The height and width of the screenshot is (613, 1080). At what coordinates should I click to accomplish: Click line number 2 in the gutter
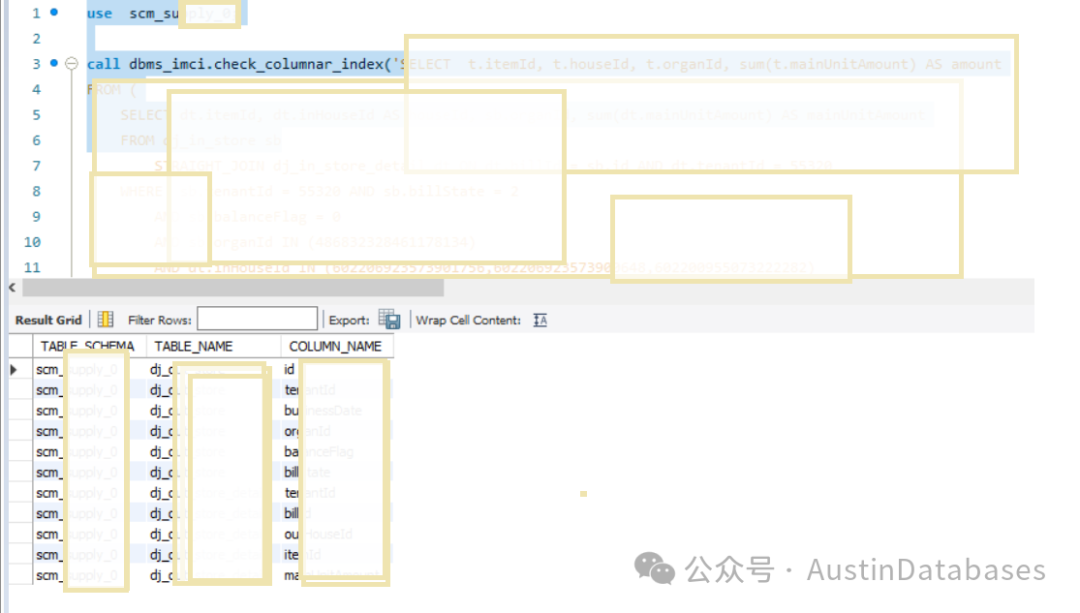[x=37, y=39]
